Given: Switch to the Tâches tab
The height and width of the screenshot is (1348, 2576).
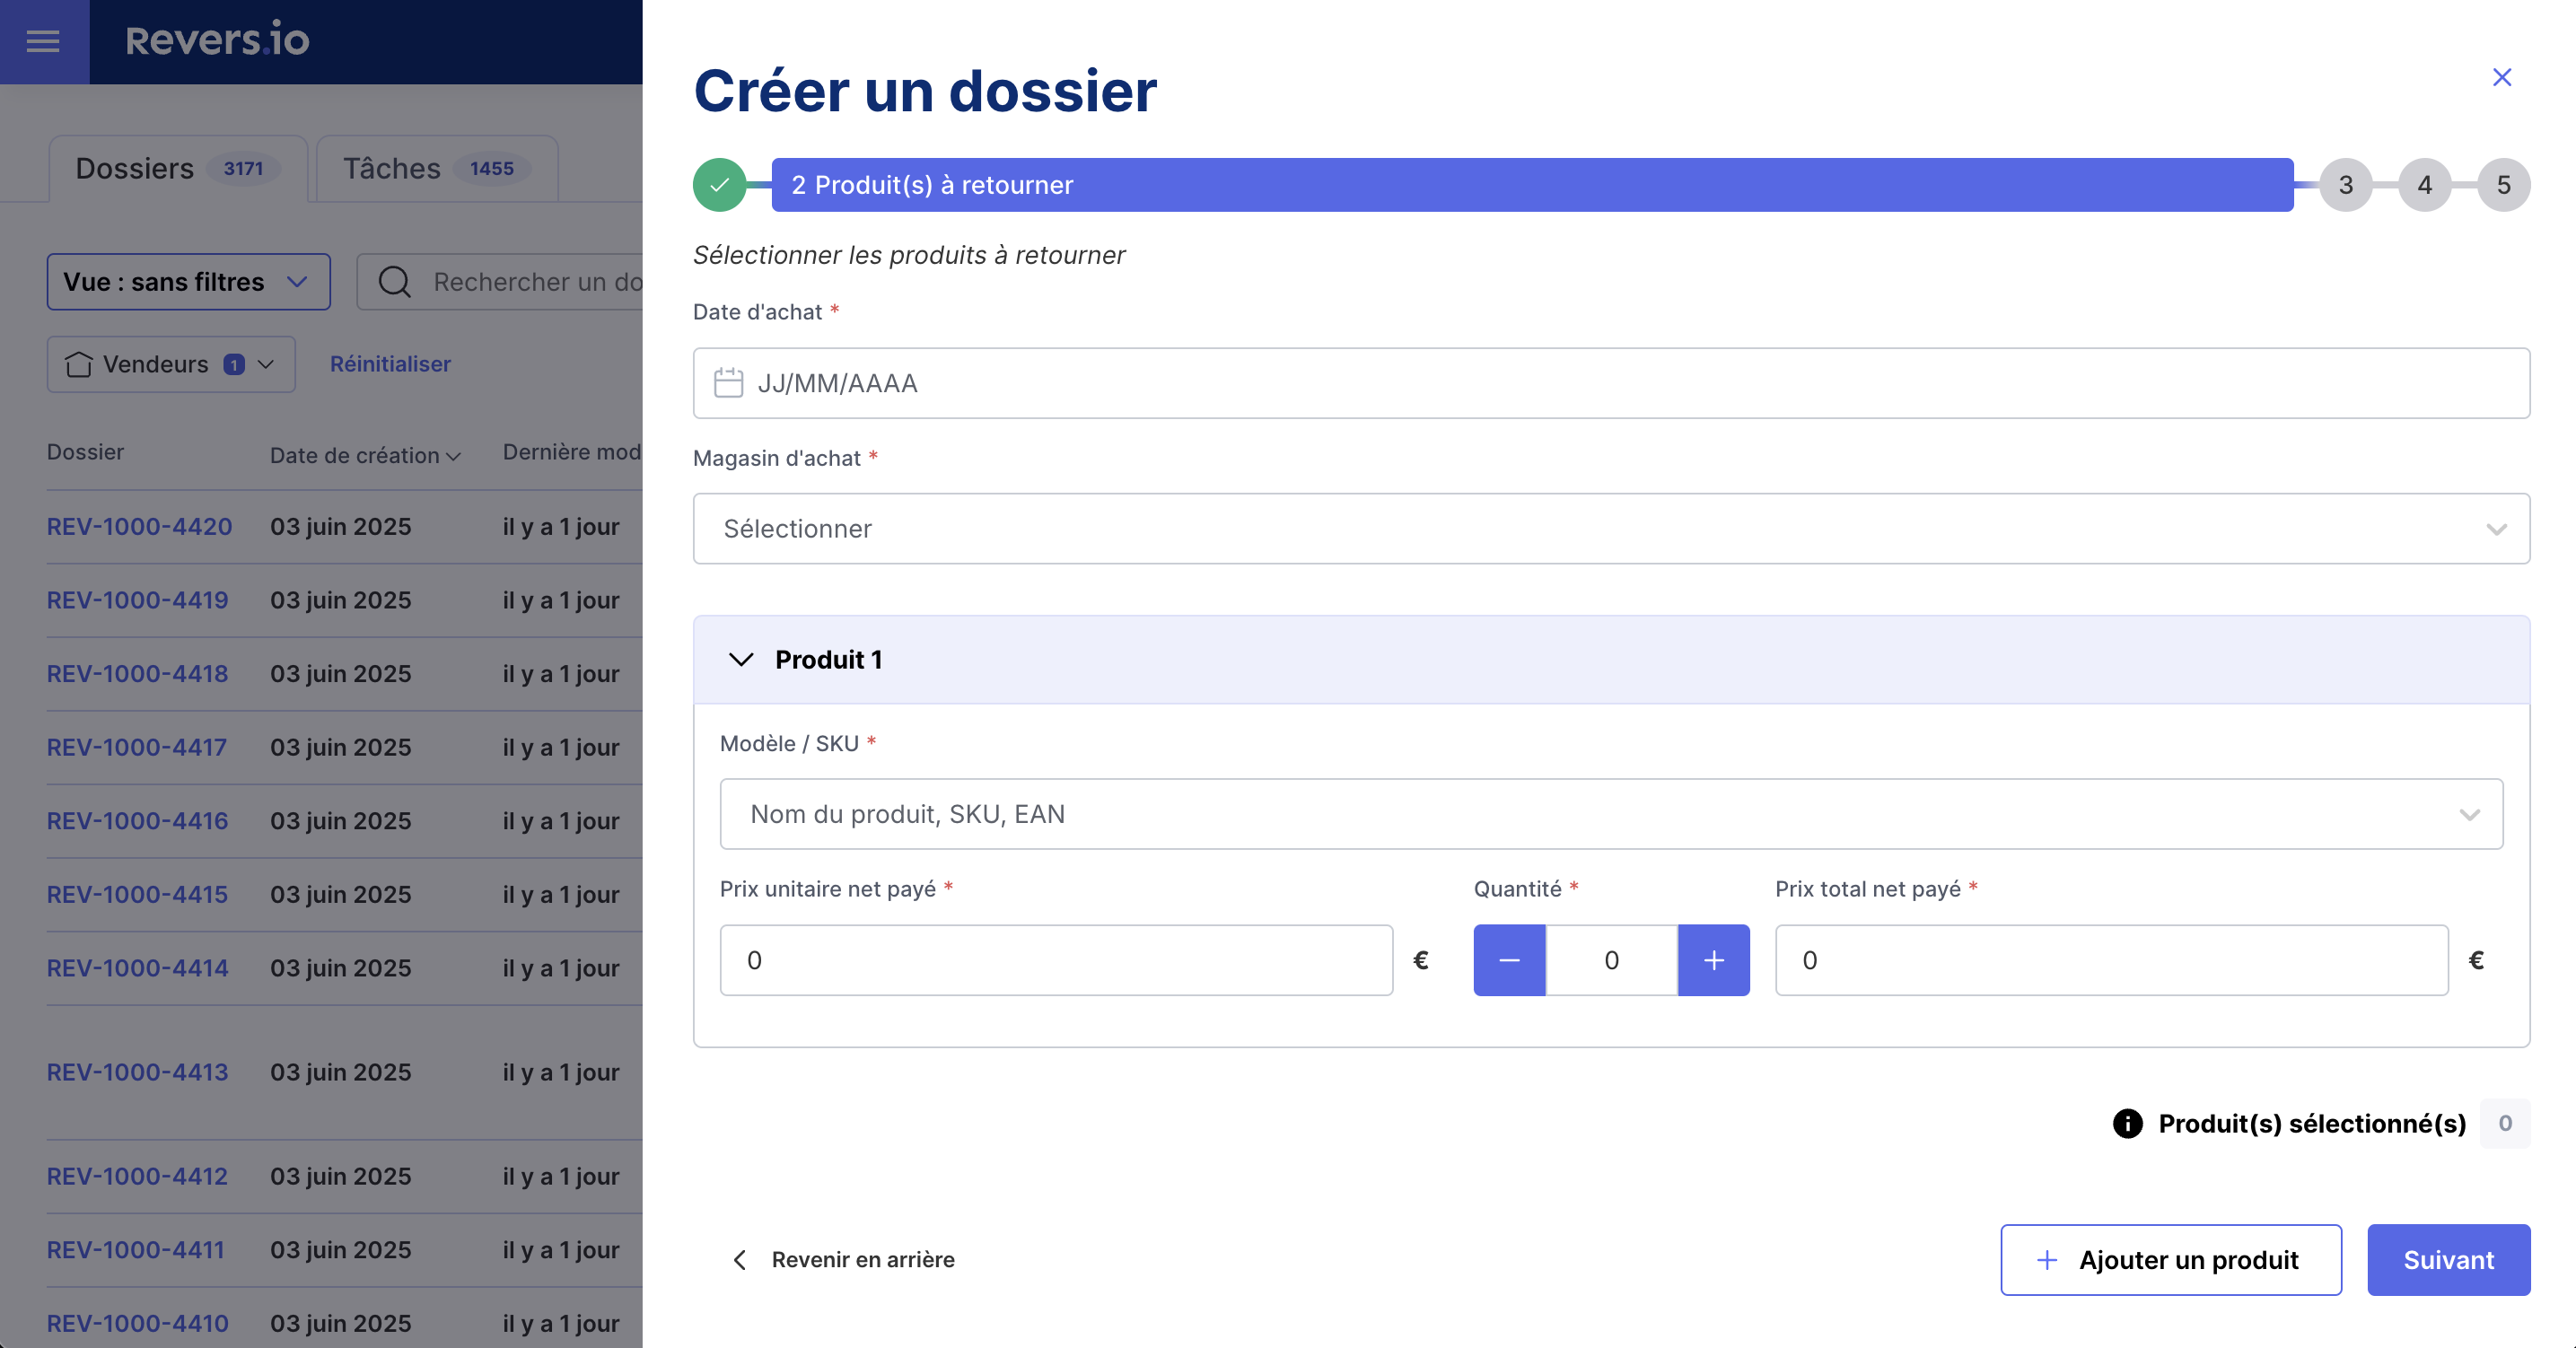Looking at the screenshot, I should pyautogui.click(x=437, y=168).
